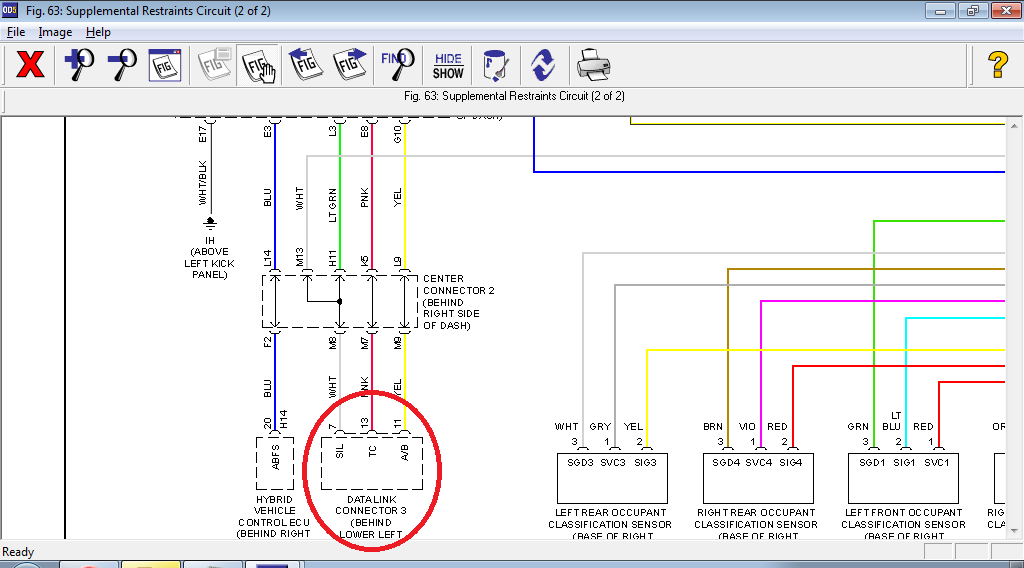Toggle Hide/Show button in toolbar
Viewport: 1024px width, 568px height.
point(448,66)
